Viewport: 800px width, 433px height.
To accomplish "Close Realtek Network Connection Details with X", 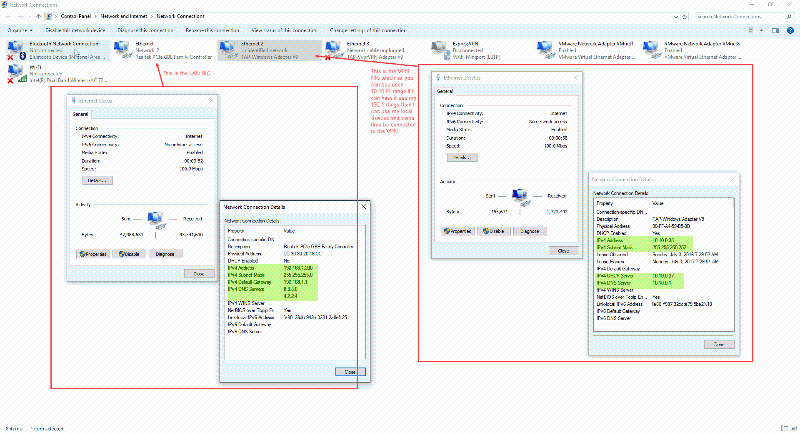I will (364, 207).
